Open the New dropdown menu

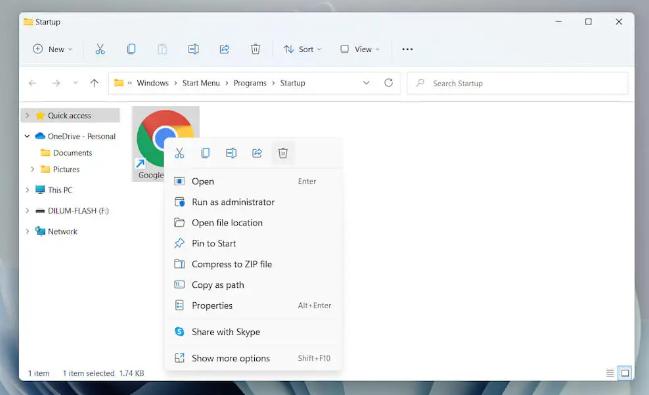53,49
